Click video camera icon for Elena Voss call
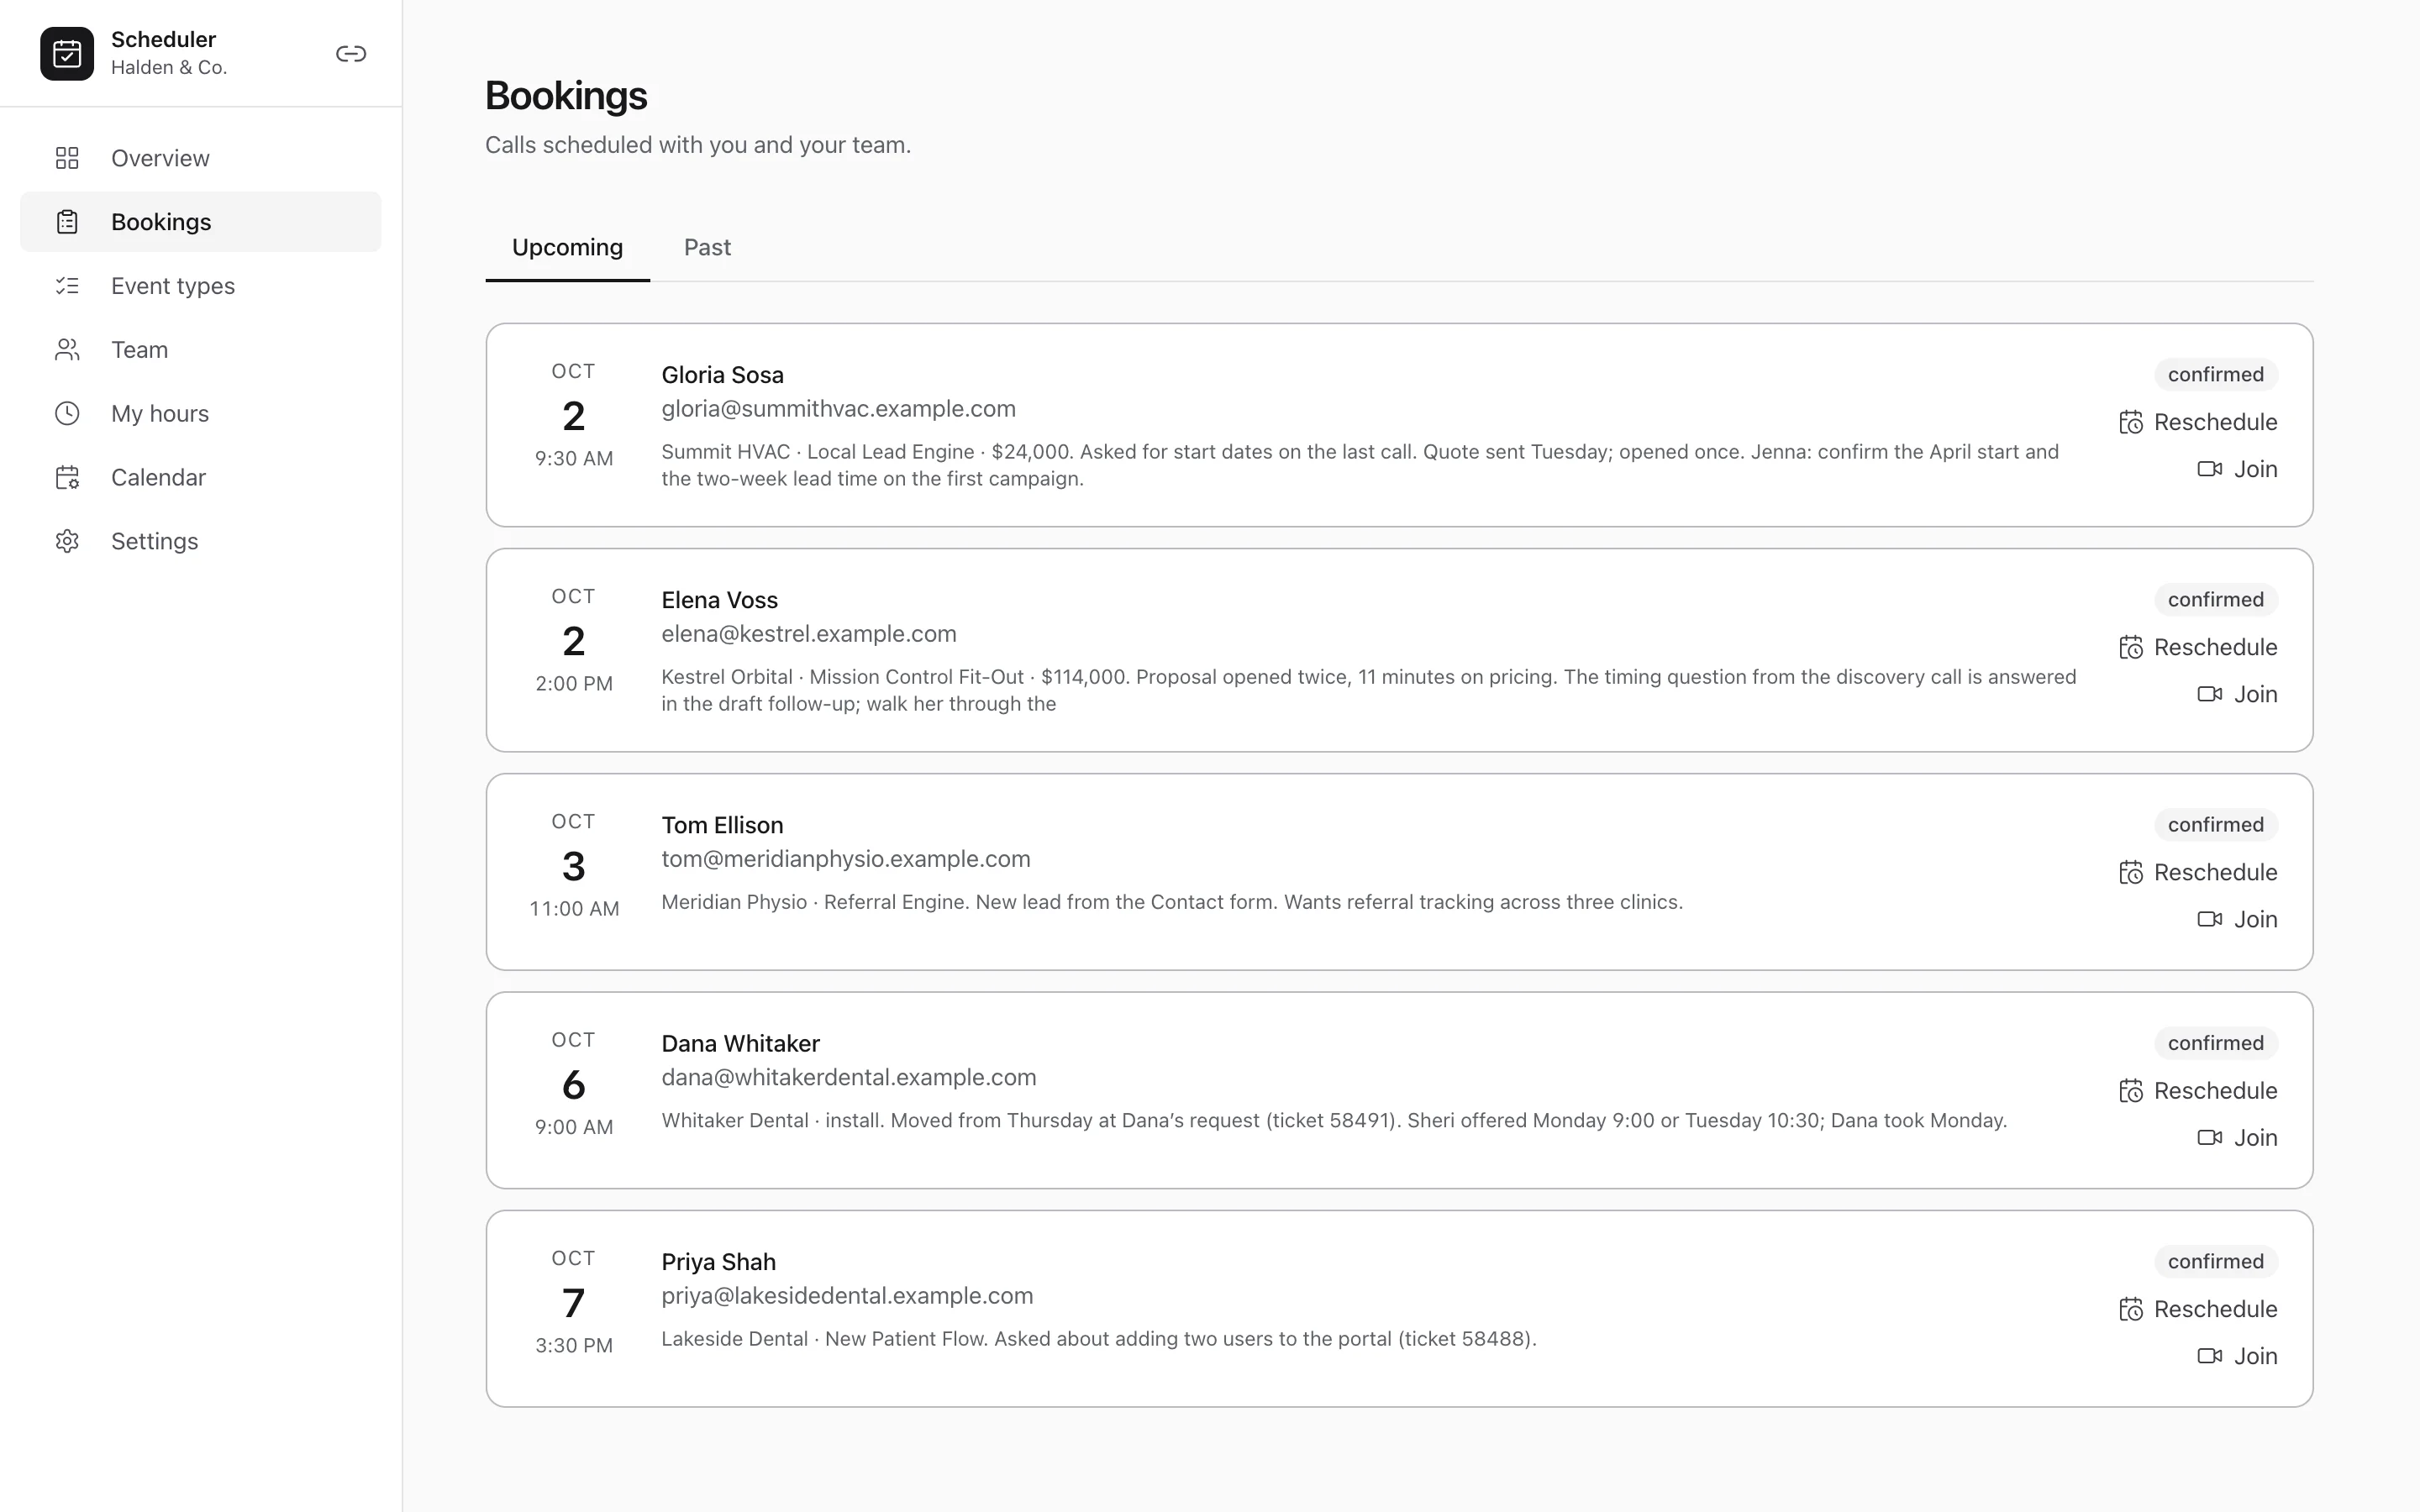 [x=2210, y=694]
